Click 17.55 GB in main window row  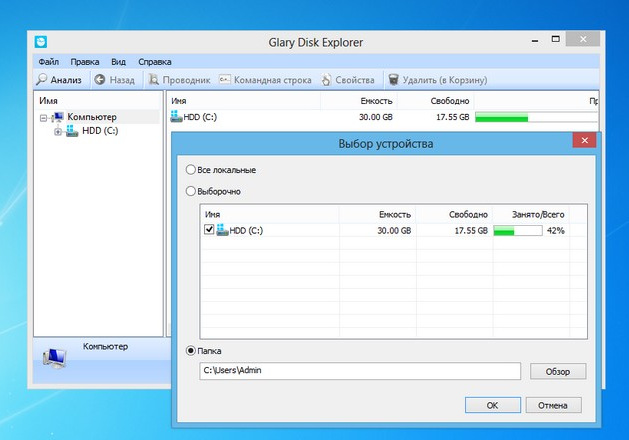[x=453, y=117]
